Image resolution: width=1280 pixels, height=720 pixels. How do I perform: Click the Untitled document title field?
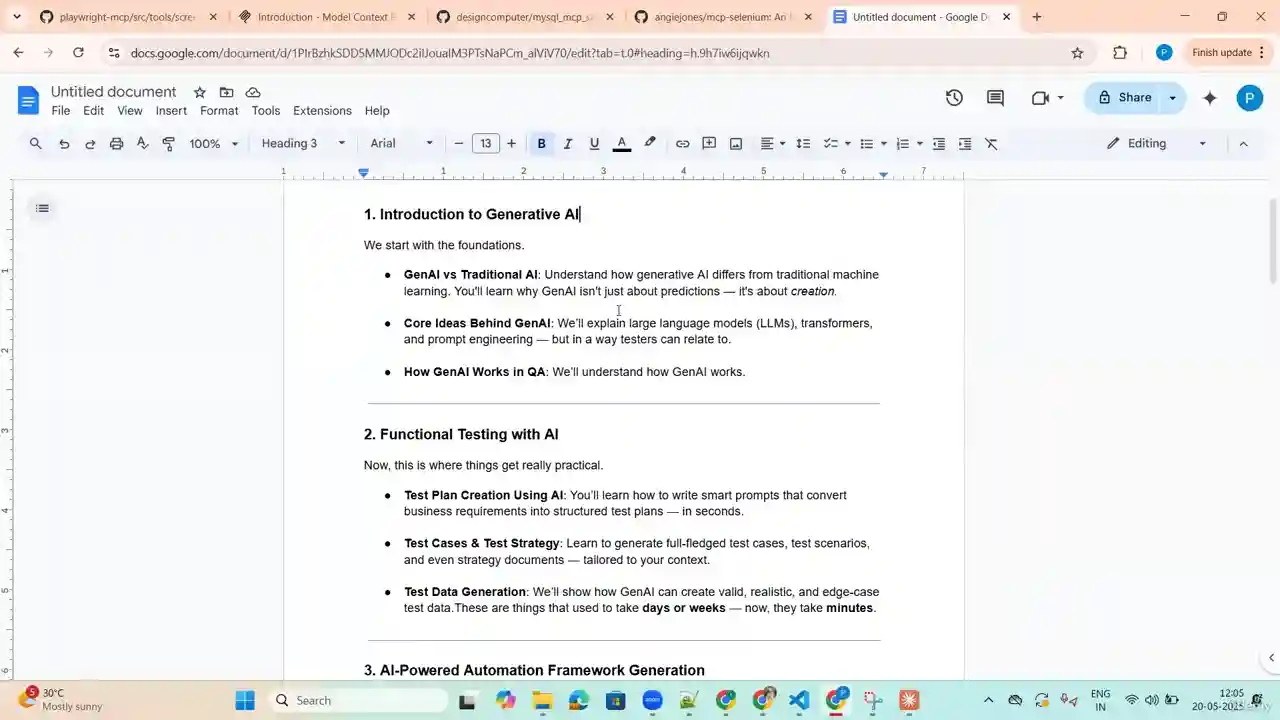113,92
